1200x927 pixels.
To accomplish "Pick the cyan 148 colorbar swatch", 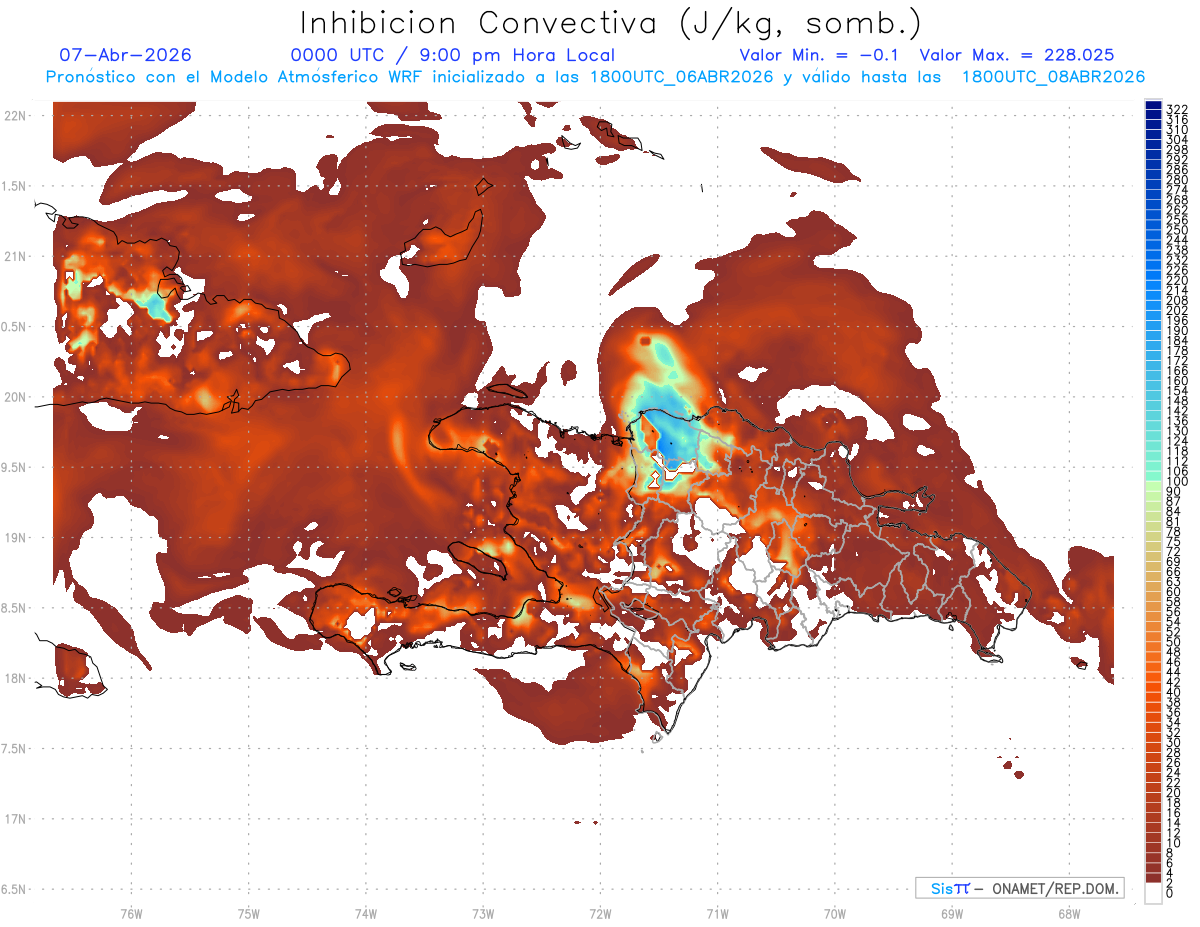I will [x=1153, y=401].
